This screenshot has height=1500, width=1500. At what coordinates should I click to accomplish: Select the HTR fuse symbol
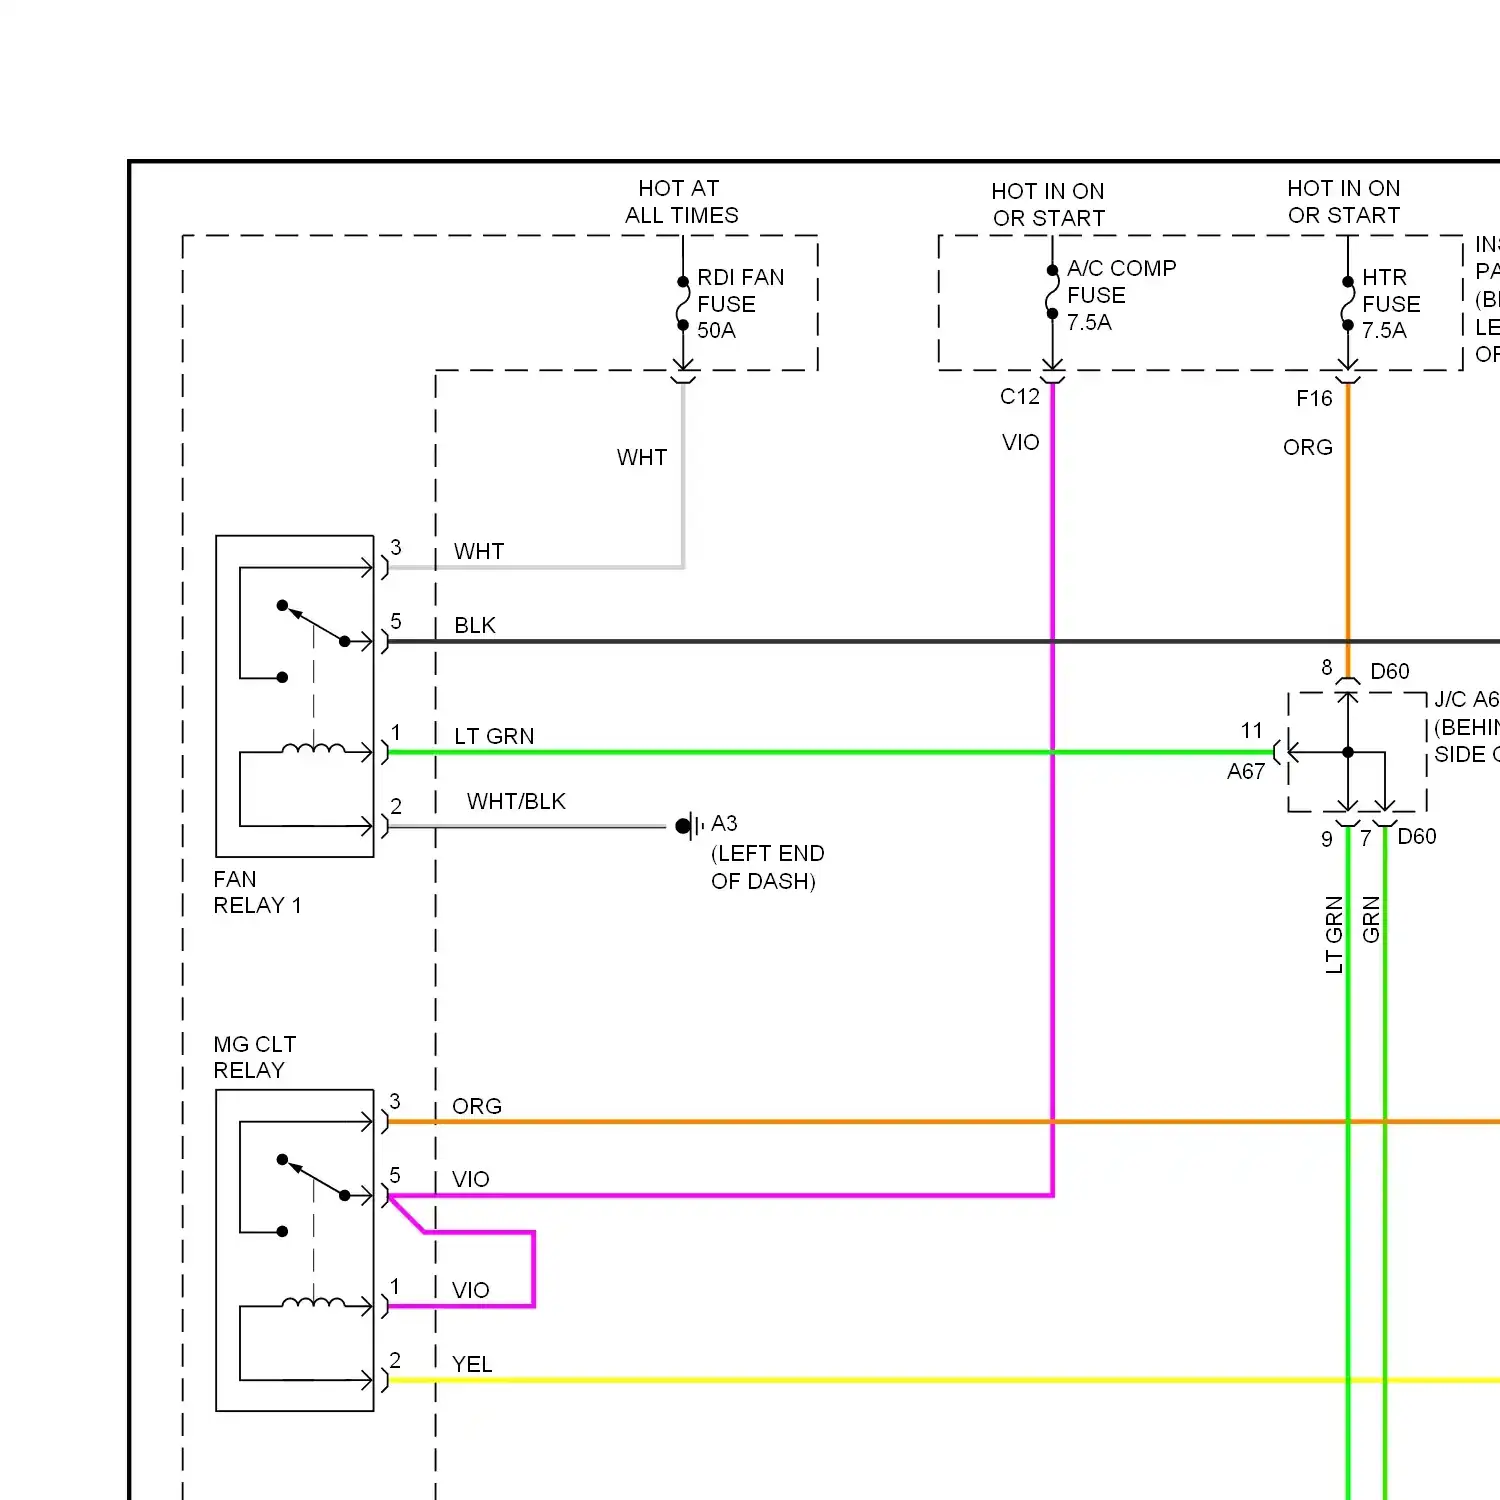(1347, 303)
